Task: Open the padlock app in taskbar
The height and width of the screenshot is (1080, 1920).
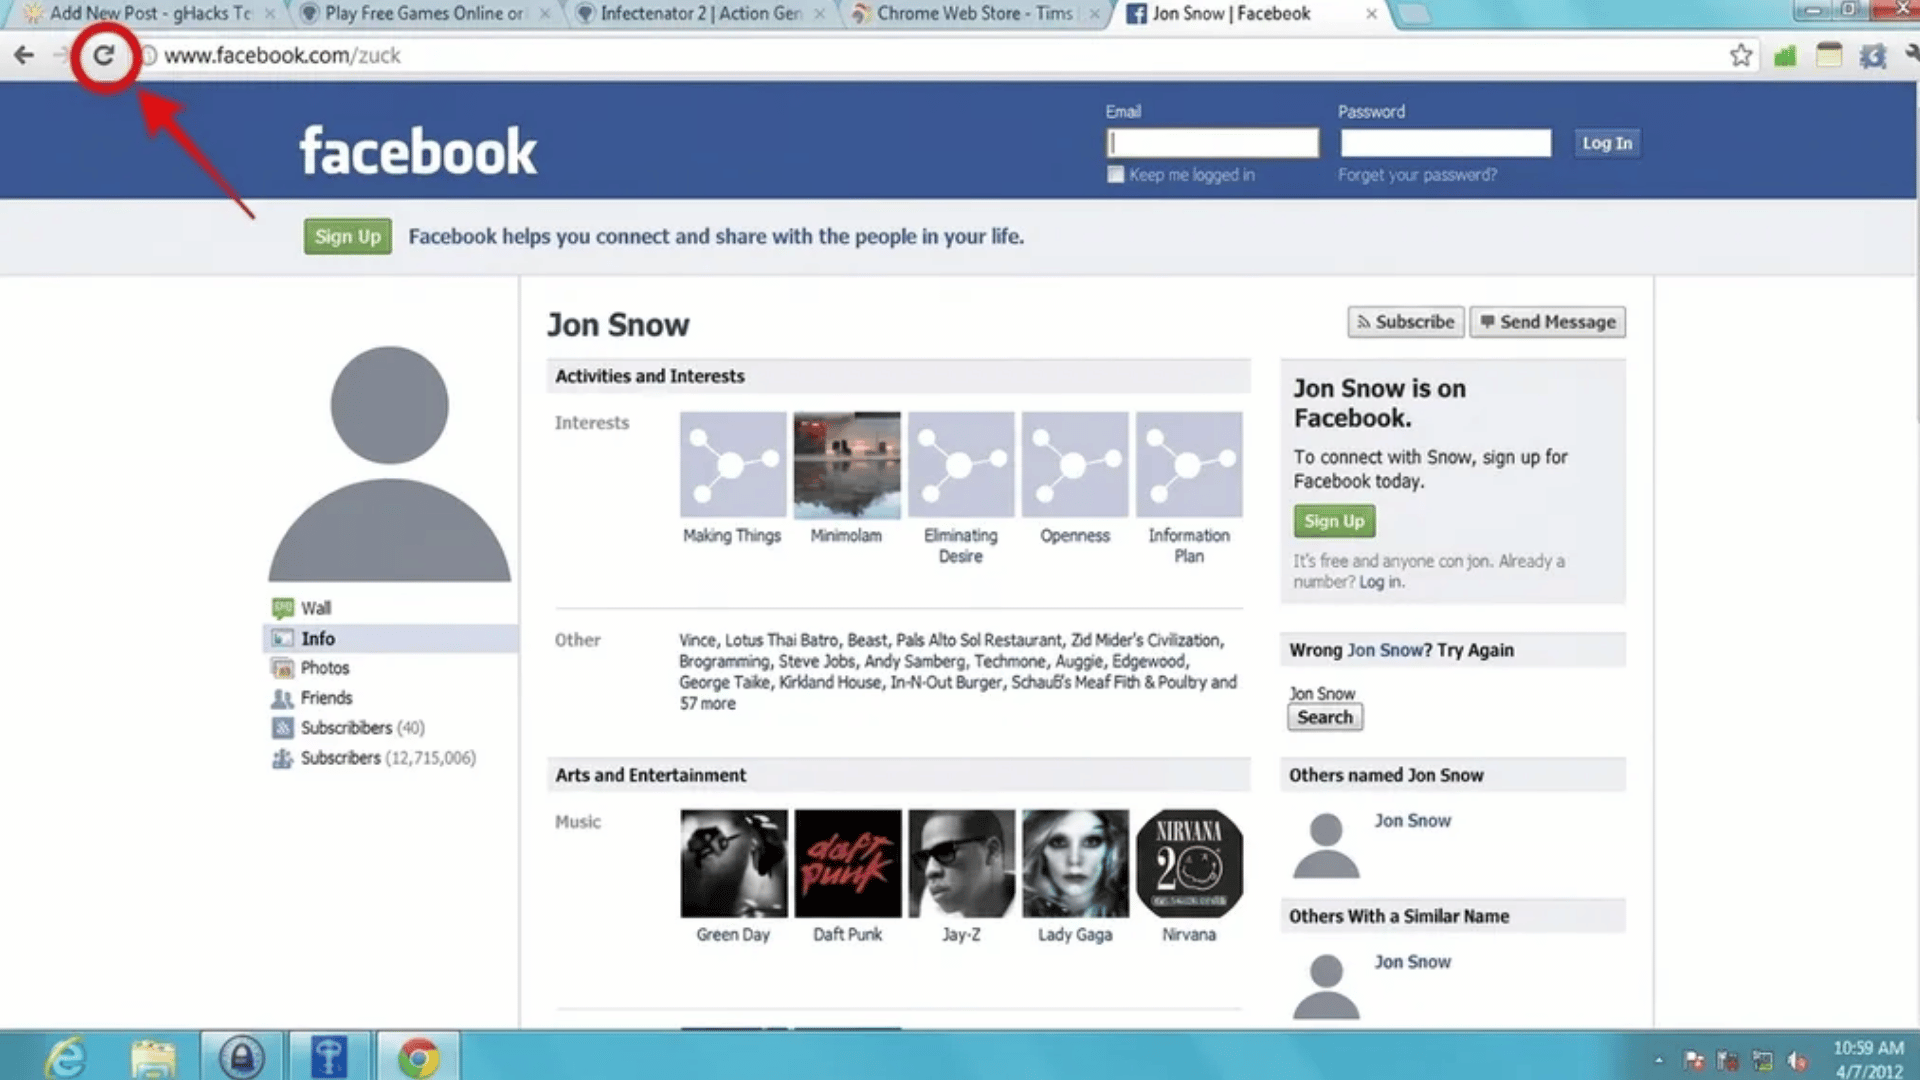Action: [242, 1057]
